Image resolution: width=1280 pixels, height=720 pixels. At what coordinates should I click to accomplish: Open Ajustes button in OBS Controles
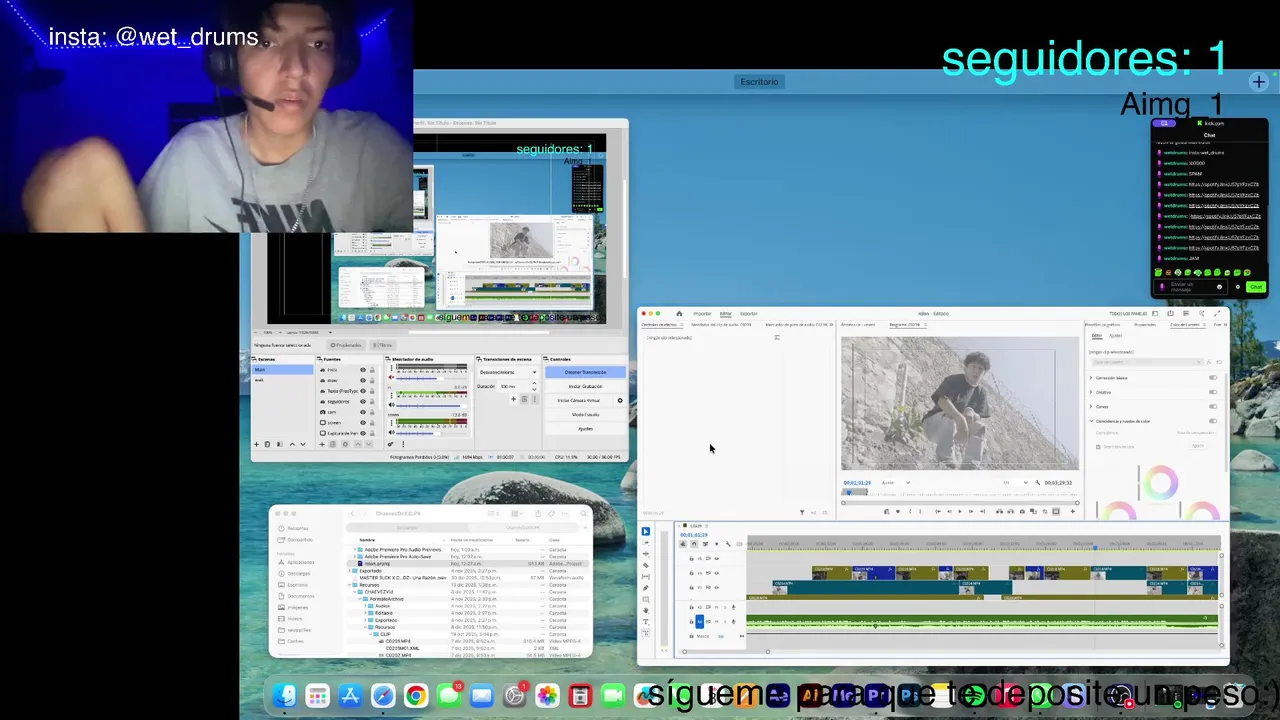[586, 429]
